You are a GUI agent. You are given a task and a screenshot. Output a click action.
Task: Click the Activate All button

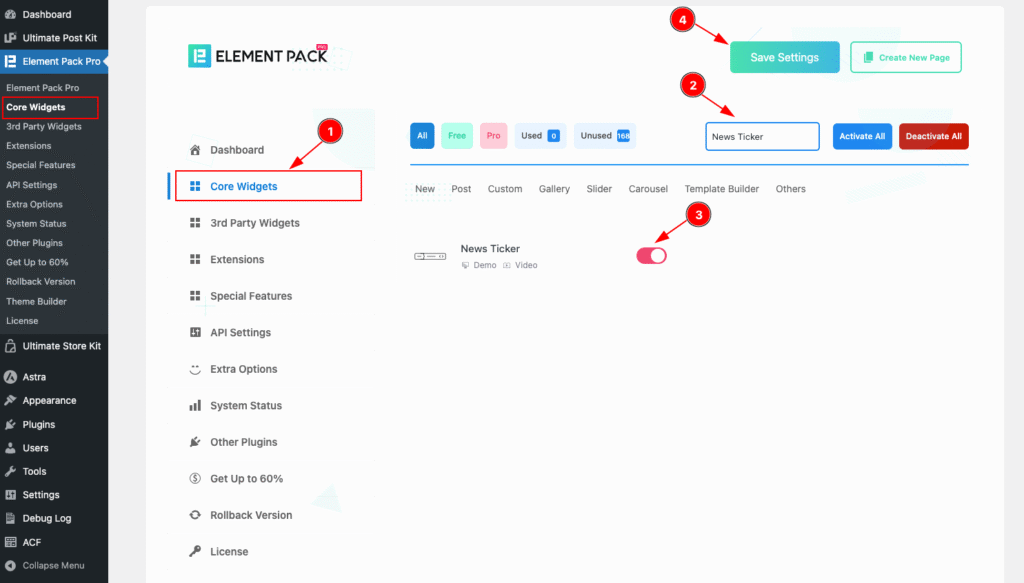[x=862, y=136]
